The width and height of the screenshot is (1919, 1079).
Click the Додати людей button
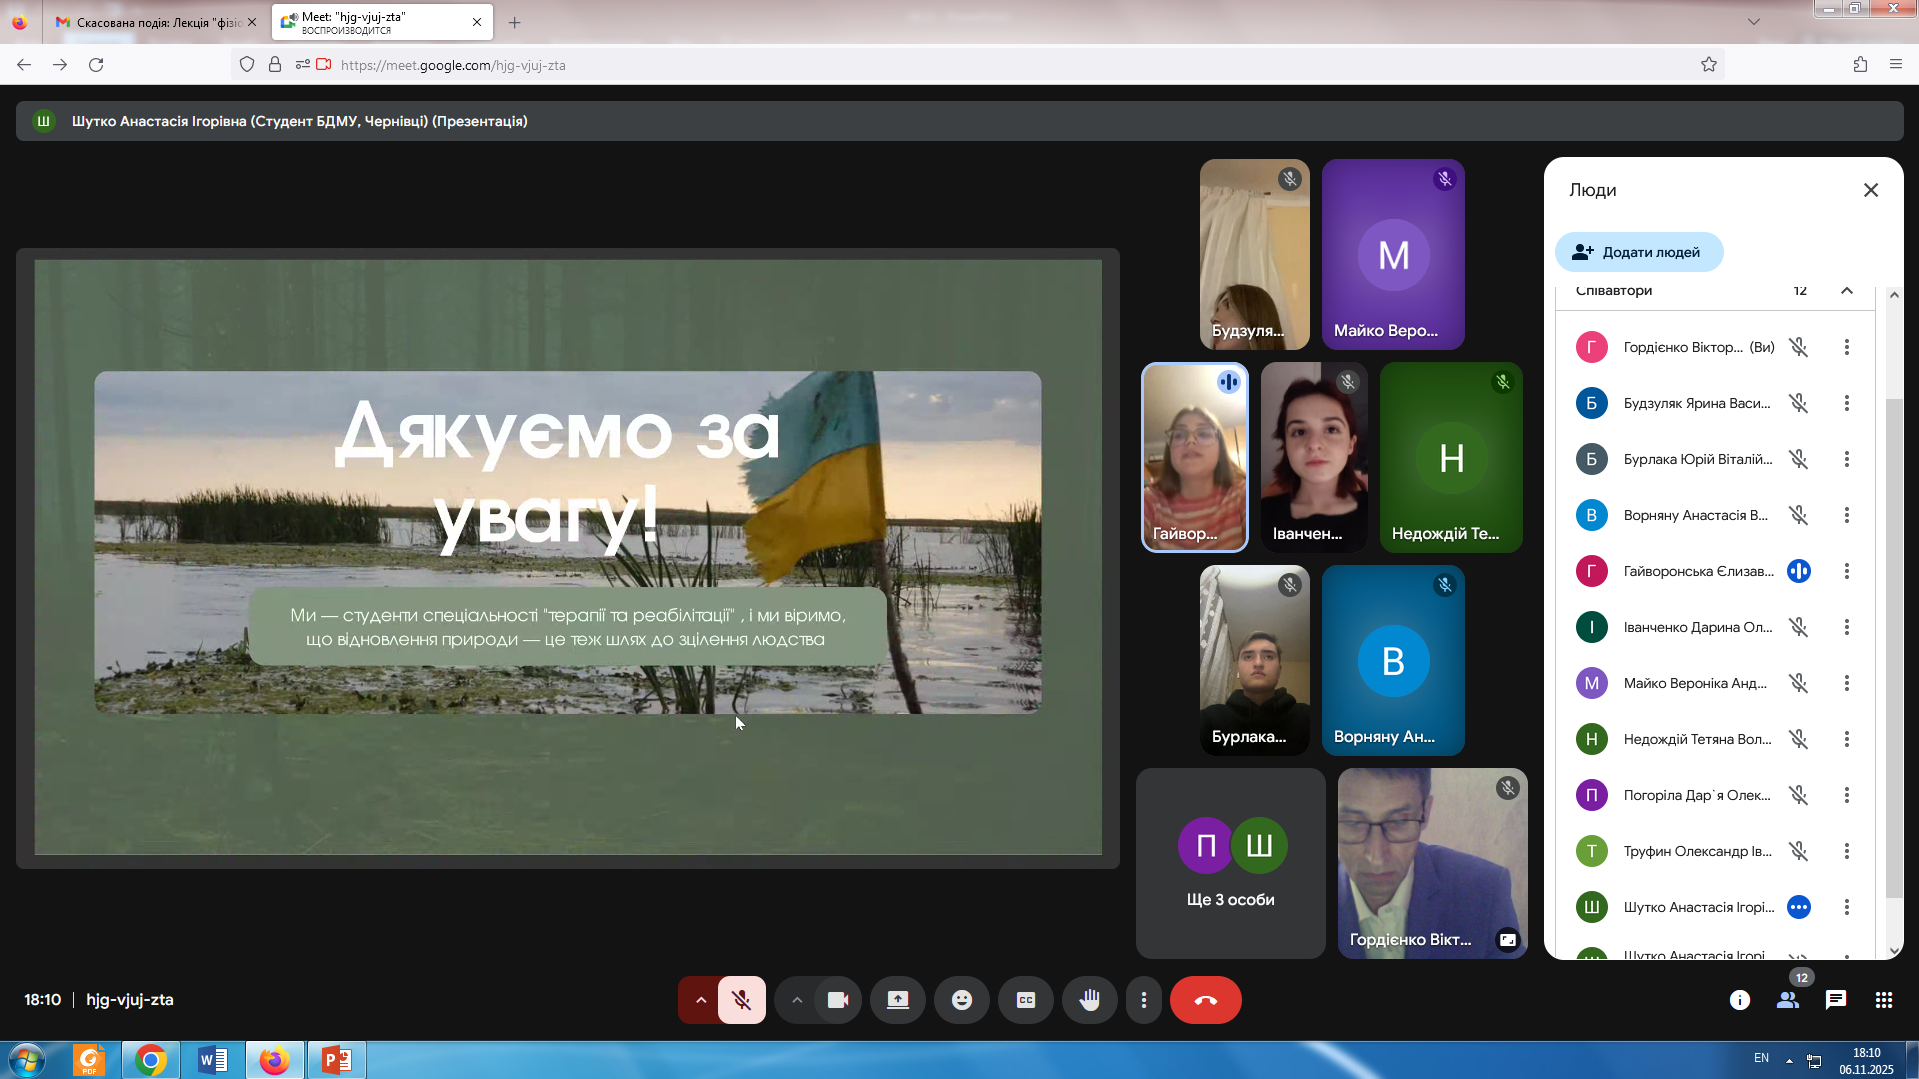click(1638, 252)
